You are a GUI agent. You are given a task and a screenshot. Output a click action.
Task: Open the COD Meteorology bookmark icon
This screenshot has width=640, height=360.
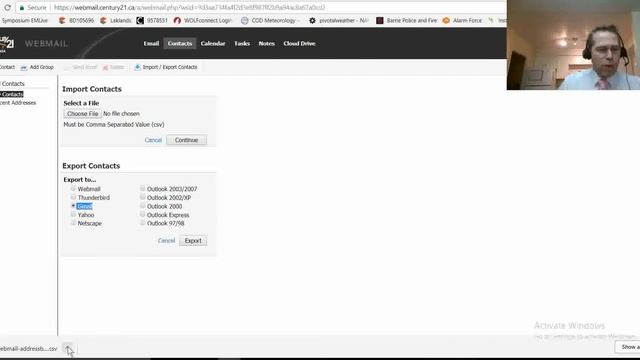tap(244, 20)
